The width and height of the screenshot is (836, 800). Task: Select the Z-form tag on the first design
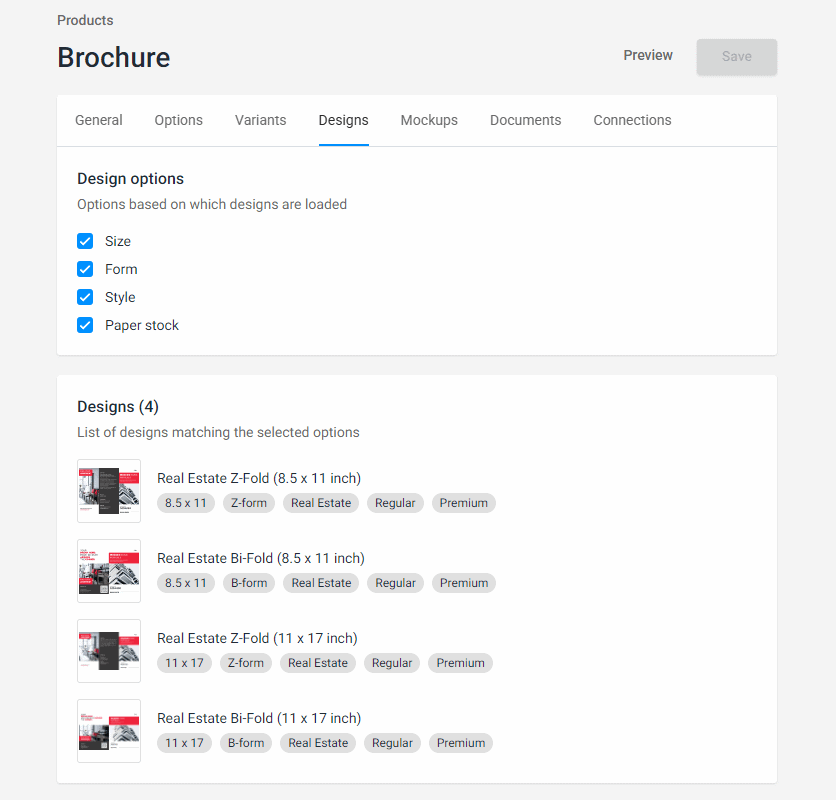[x=248, y=503]
